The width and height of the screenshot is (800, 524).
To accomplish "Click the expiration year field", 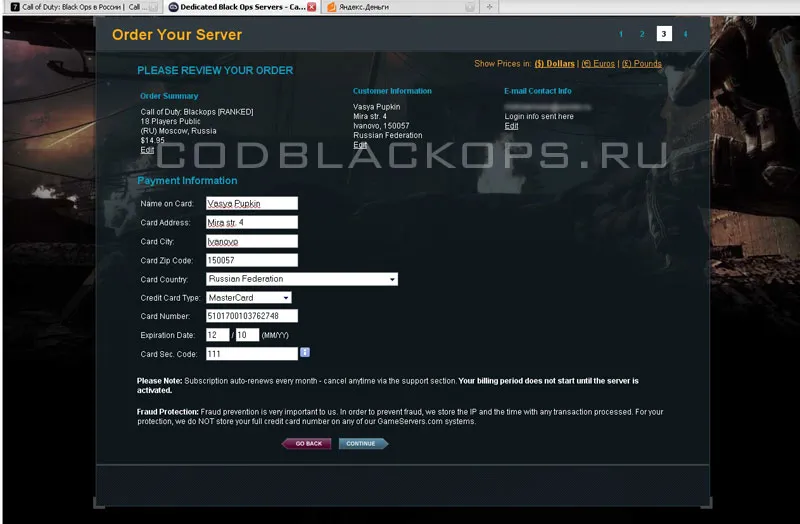I will pos(247,335).
